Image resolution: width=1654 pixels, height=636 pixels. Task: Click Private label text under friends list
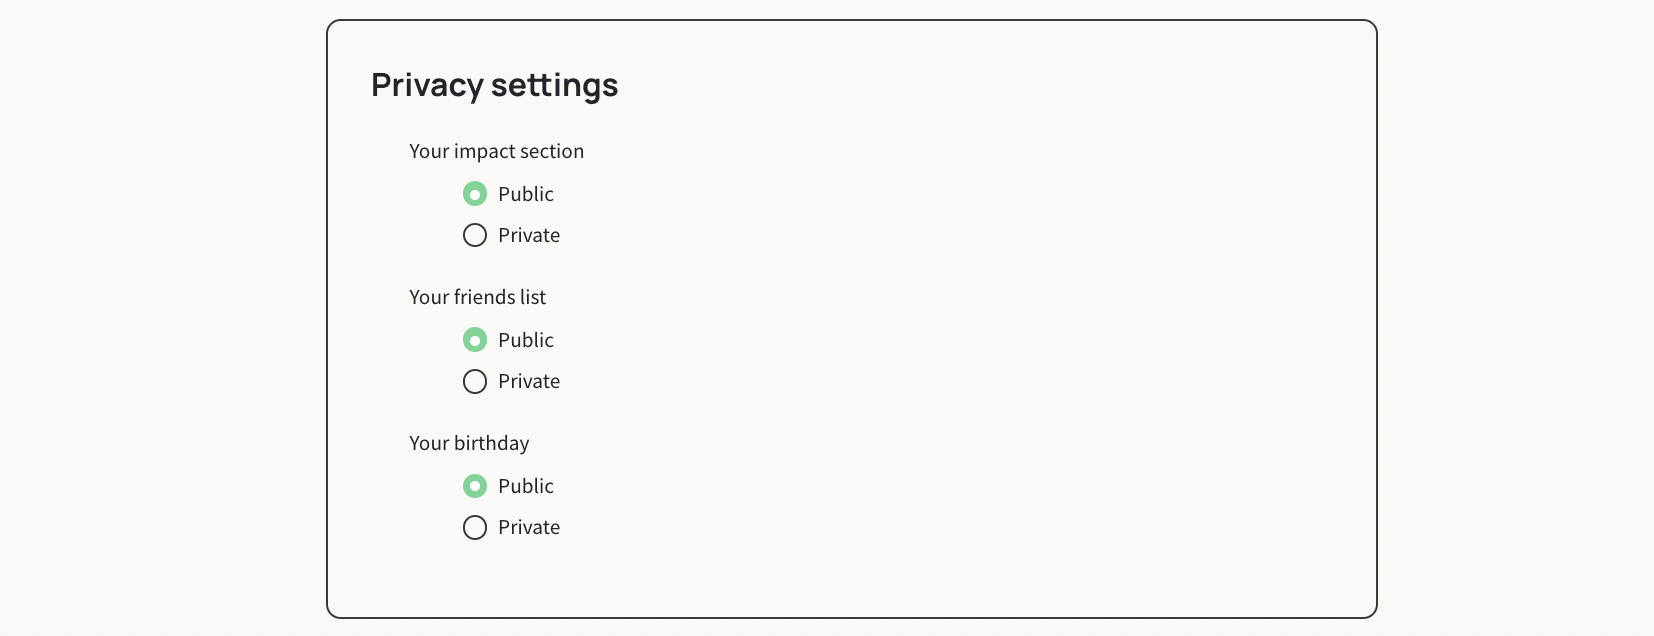pos(529,381)
